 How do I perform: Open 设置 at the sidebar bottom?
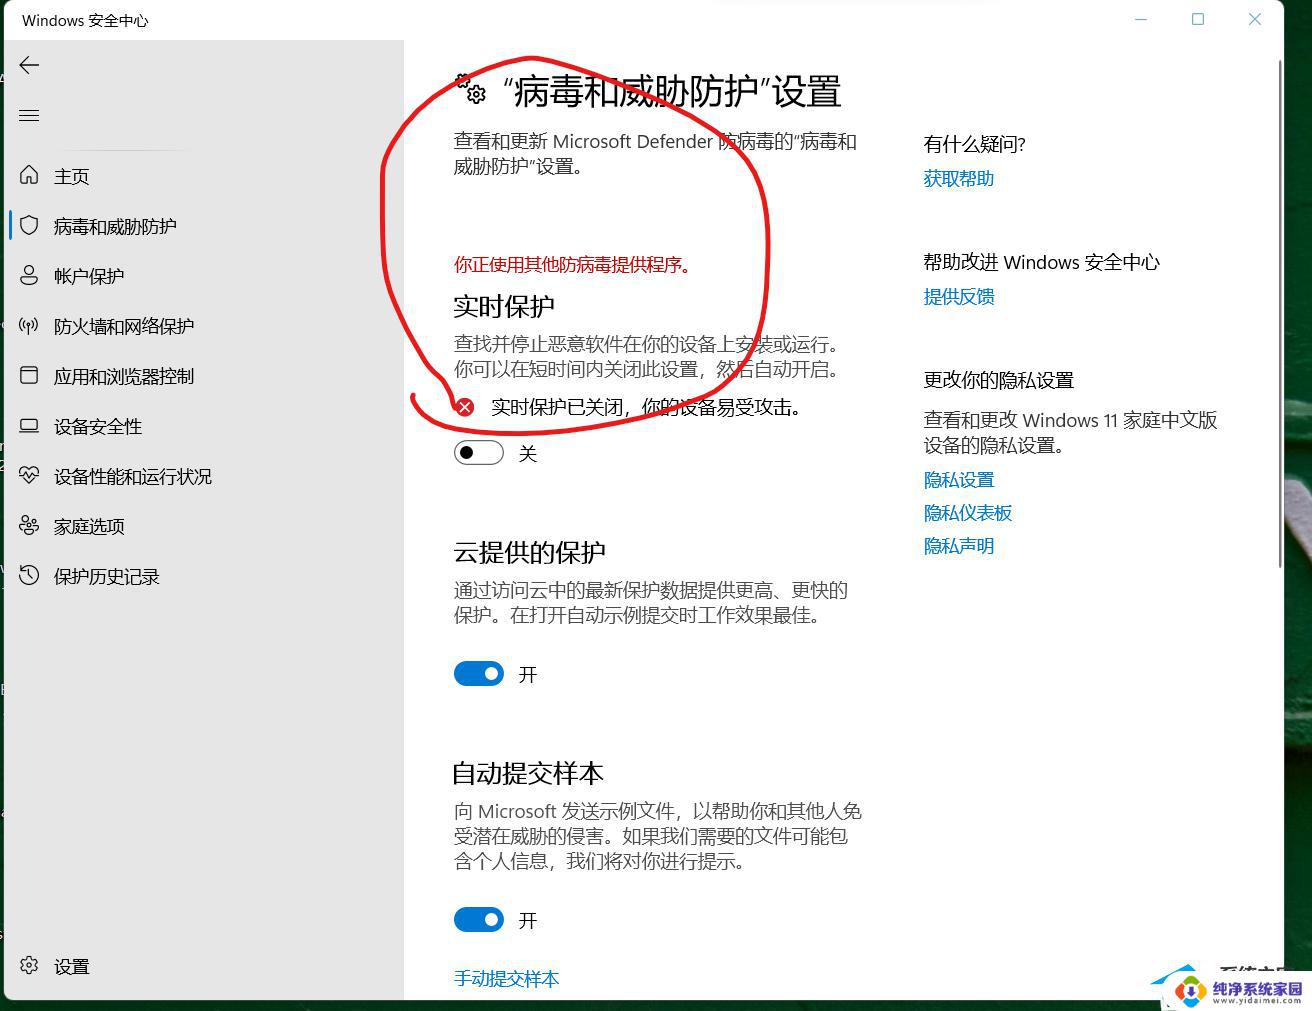[71, 966]
